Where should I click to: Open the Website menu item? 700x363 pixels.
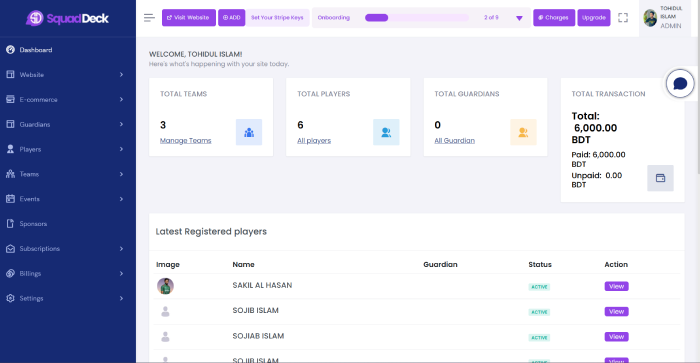tap(68, 75)
